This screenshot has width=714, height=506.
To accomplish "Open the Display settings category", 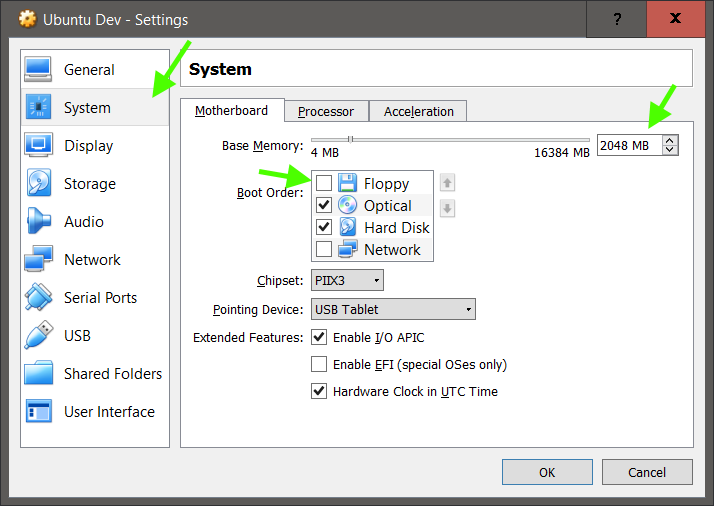I will pos(95,145).
